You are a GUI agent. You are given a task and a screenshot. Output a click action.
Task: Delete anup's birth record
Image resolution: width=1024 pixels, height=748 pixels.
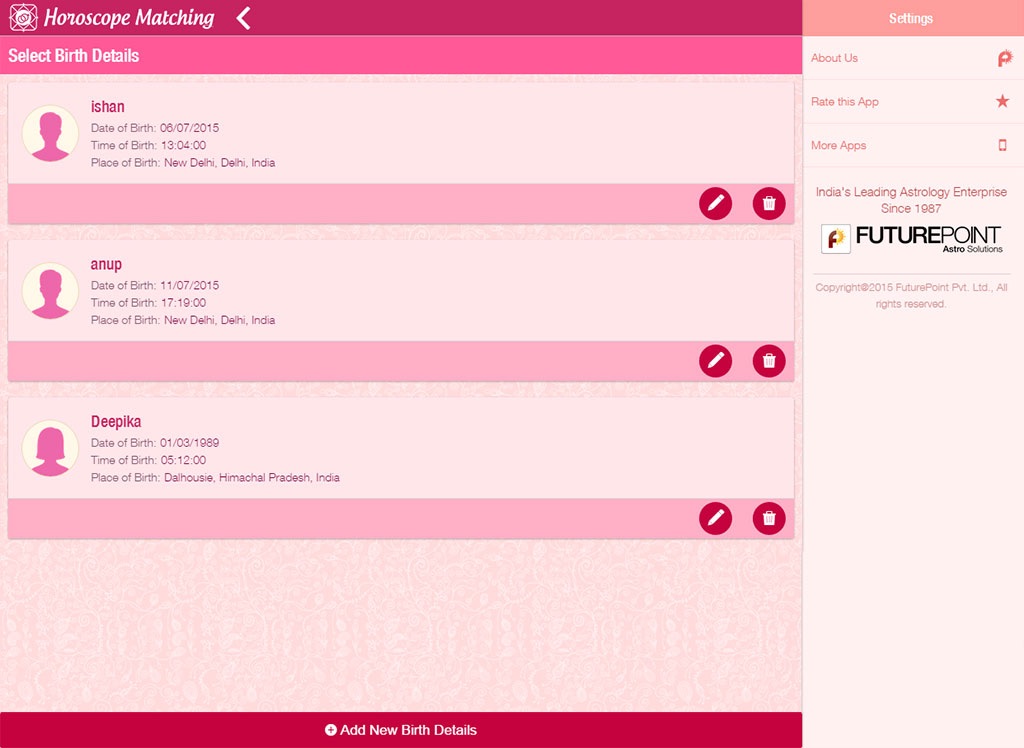click(769, 361)
